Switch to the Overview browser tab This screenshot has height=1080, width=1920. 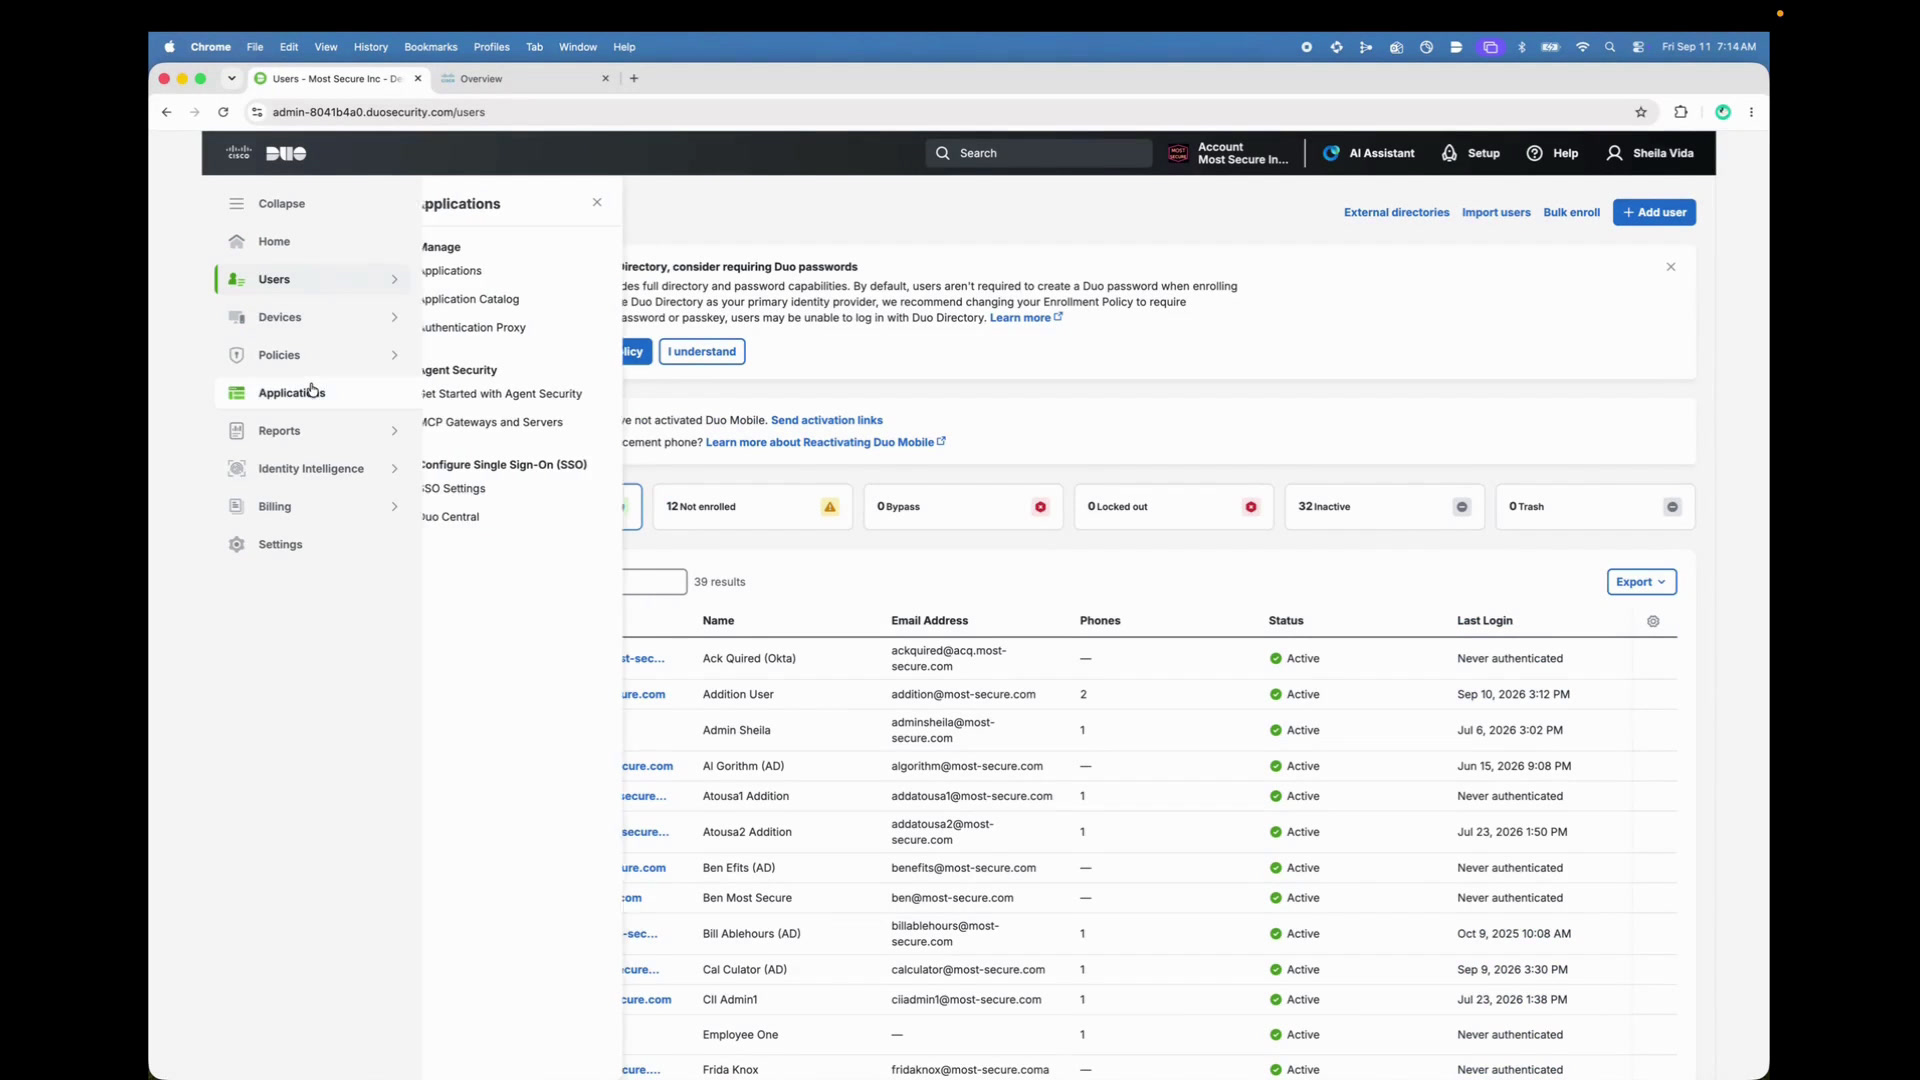click(x=525, y=78)
